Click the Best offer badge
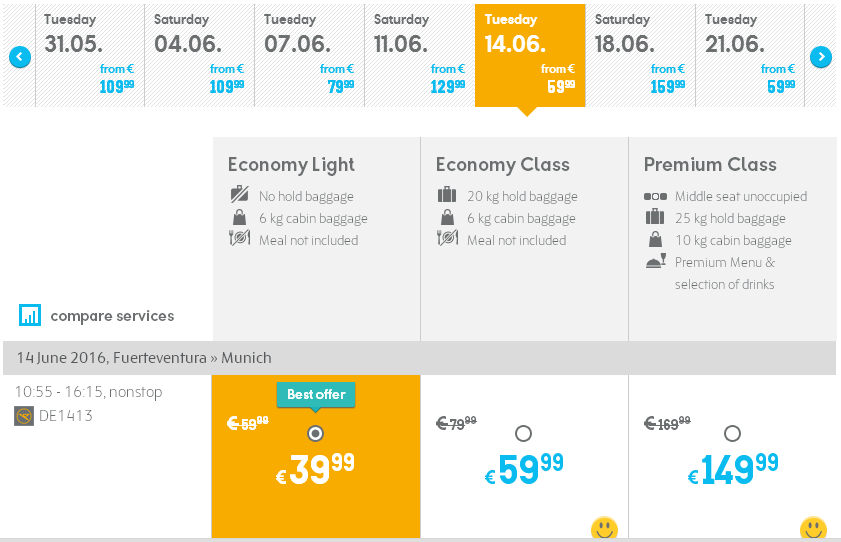 (x=316, y=395)
